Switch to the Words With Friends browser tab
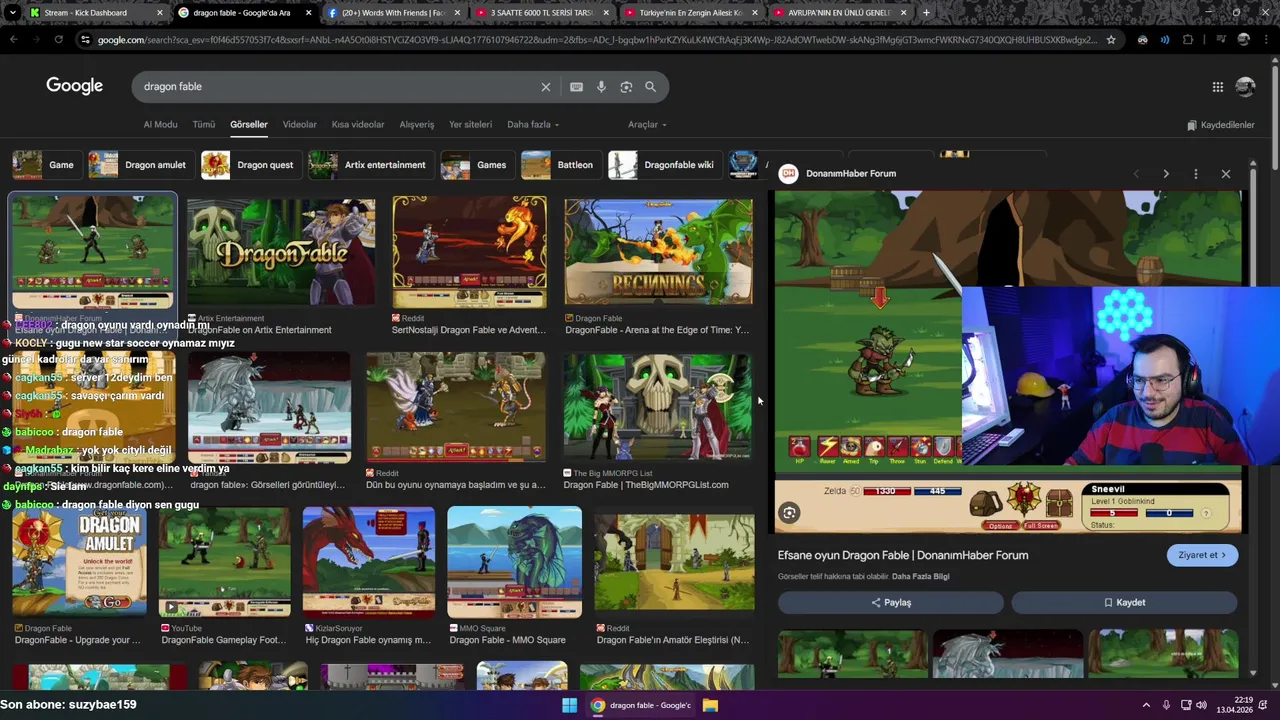Image resolution: width=1280 pixels, height=720 pixels. [x=392, y=13]
